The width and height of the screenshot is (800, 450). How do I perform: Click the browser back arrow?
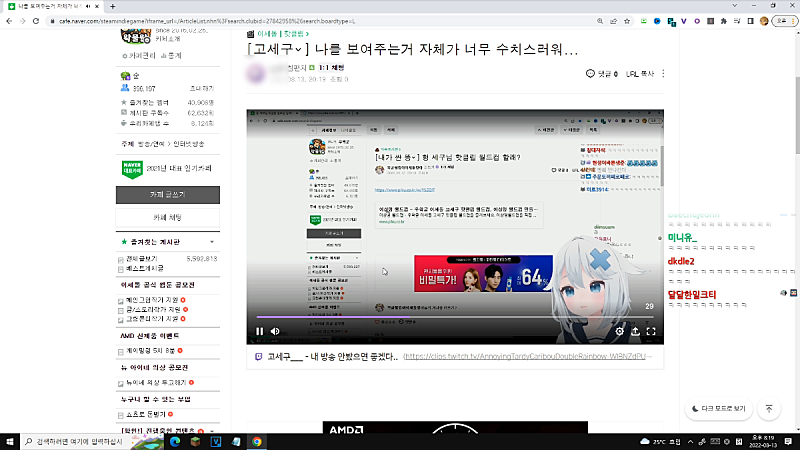(x=9, y=21)
